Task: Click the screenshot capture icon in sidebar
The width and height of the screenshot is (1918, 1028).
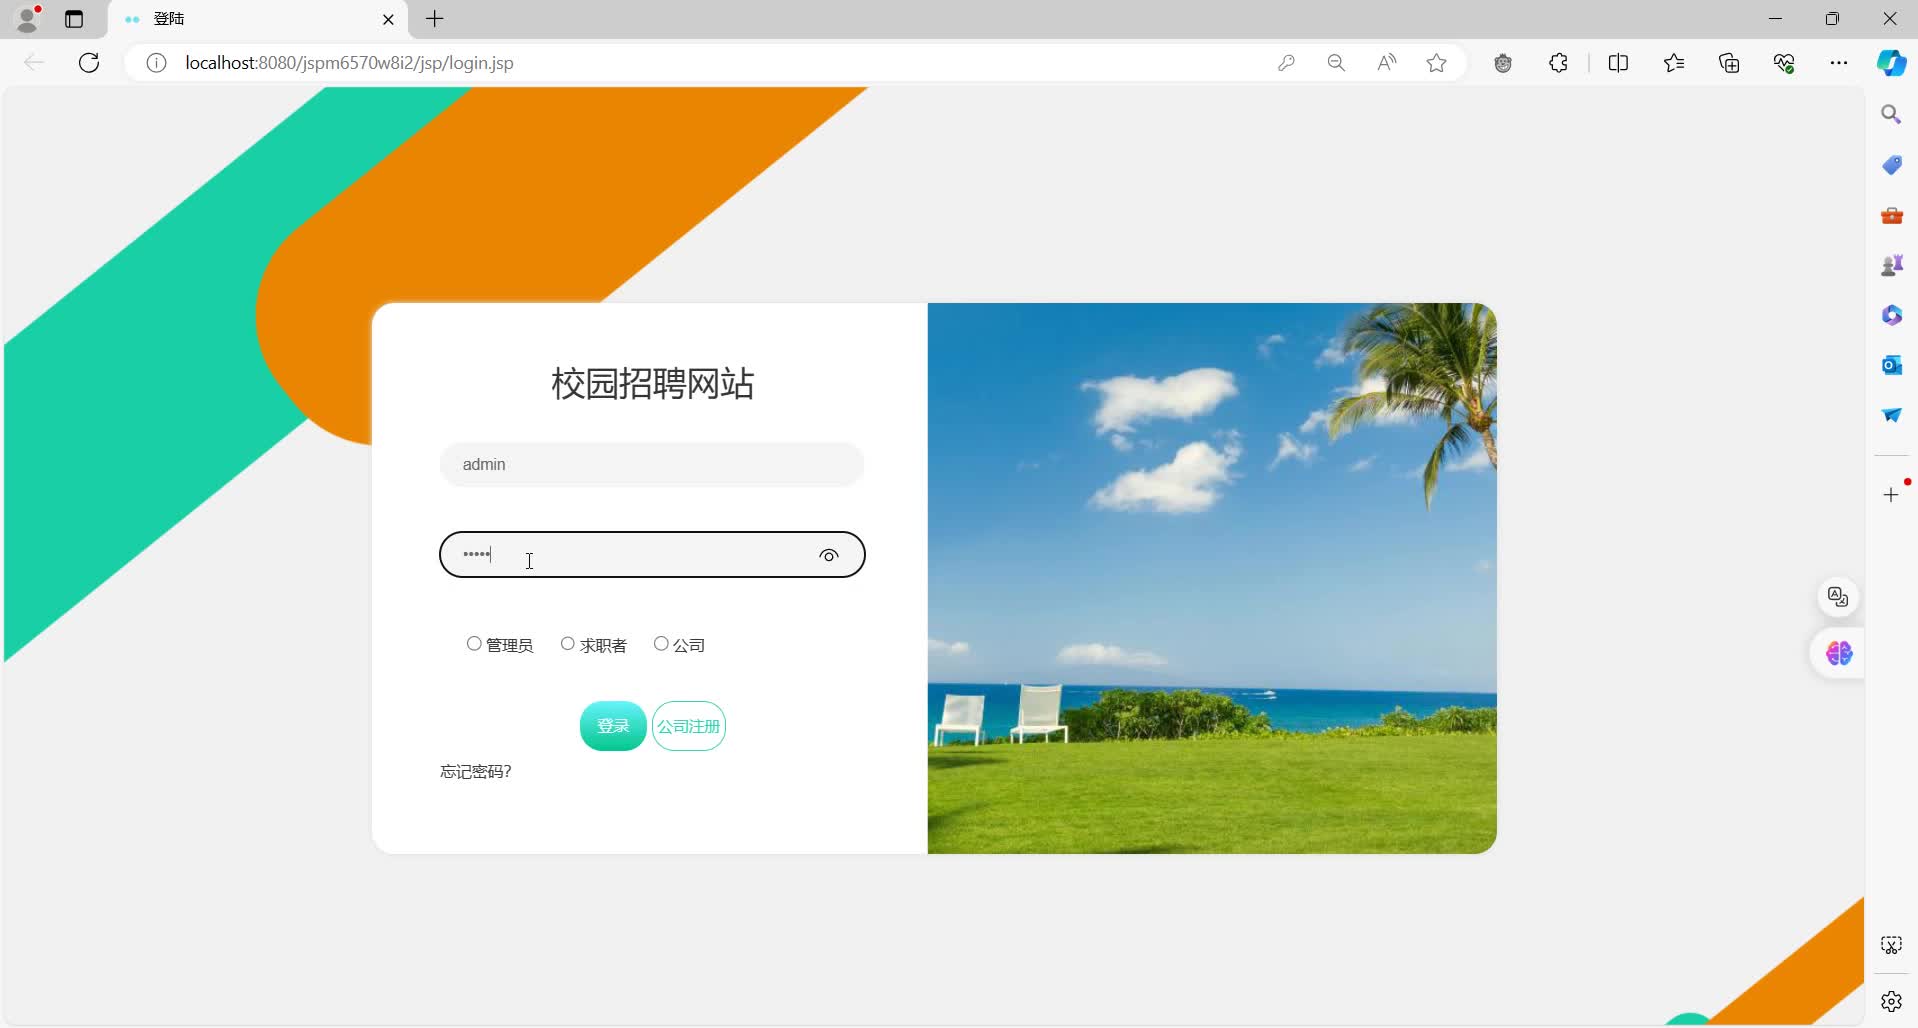Action: click(1891, 945)
